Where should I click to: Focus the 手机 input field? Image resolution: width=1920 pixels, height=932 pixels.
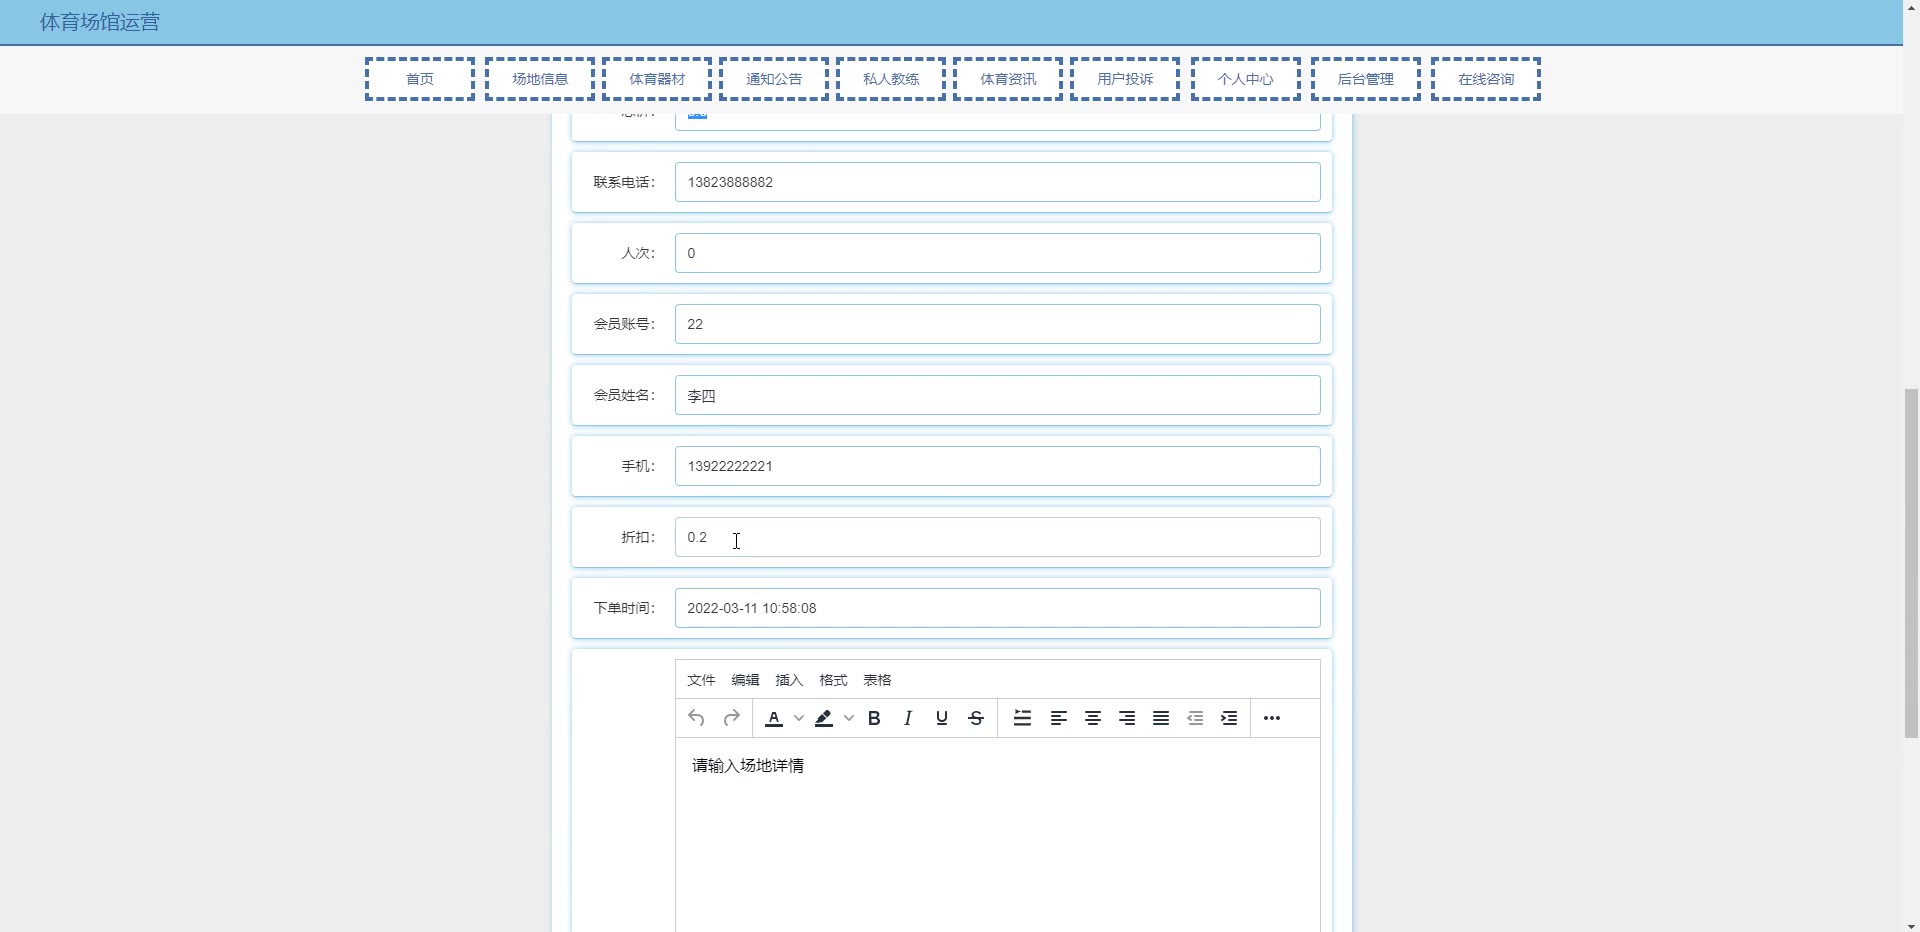pyautogui.click(x=998, y=466)
